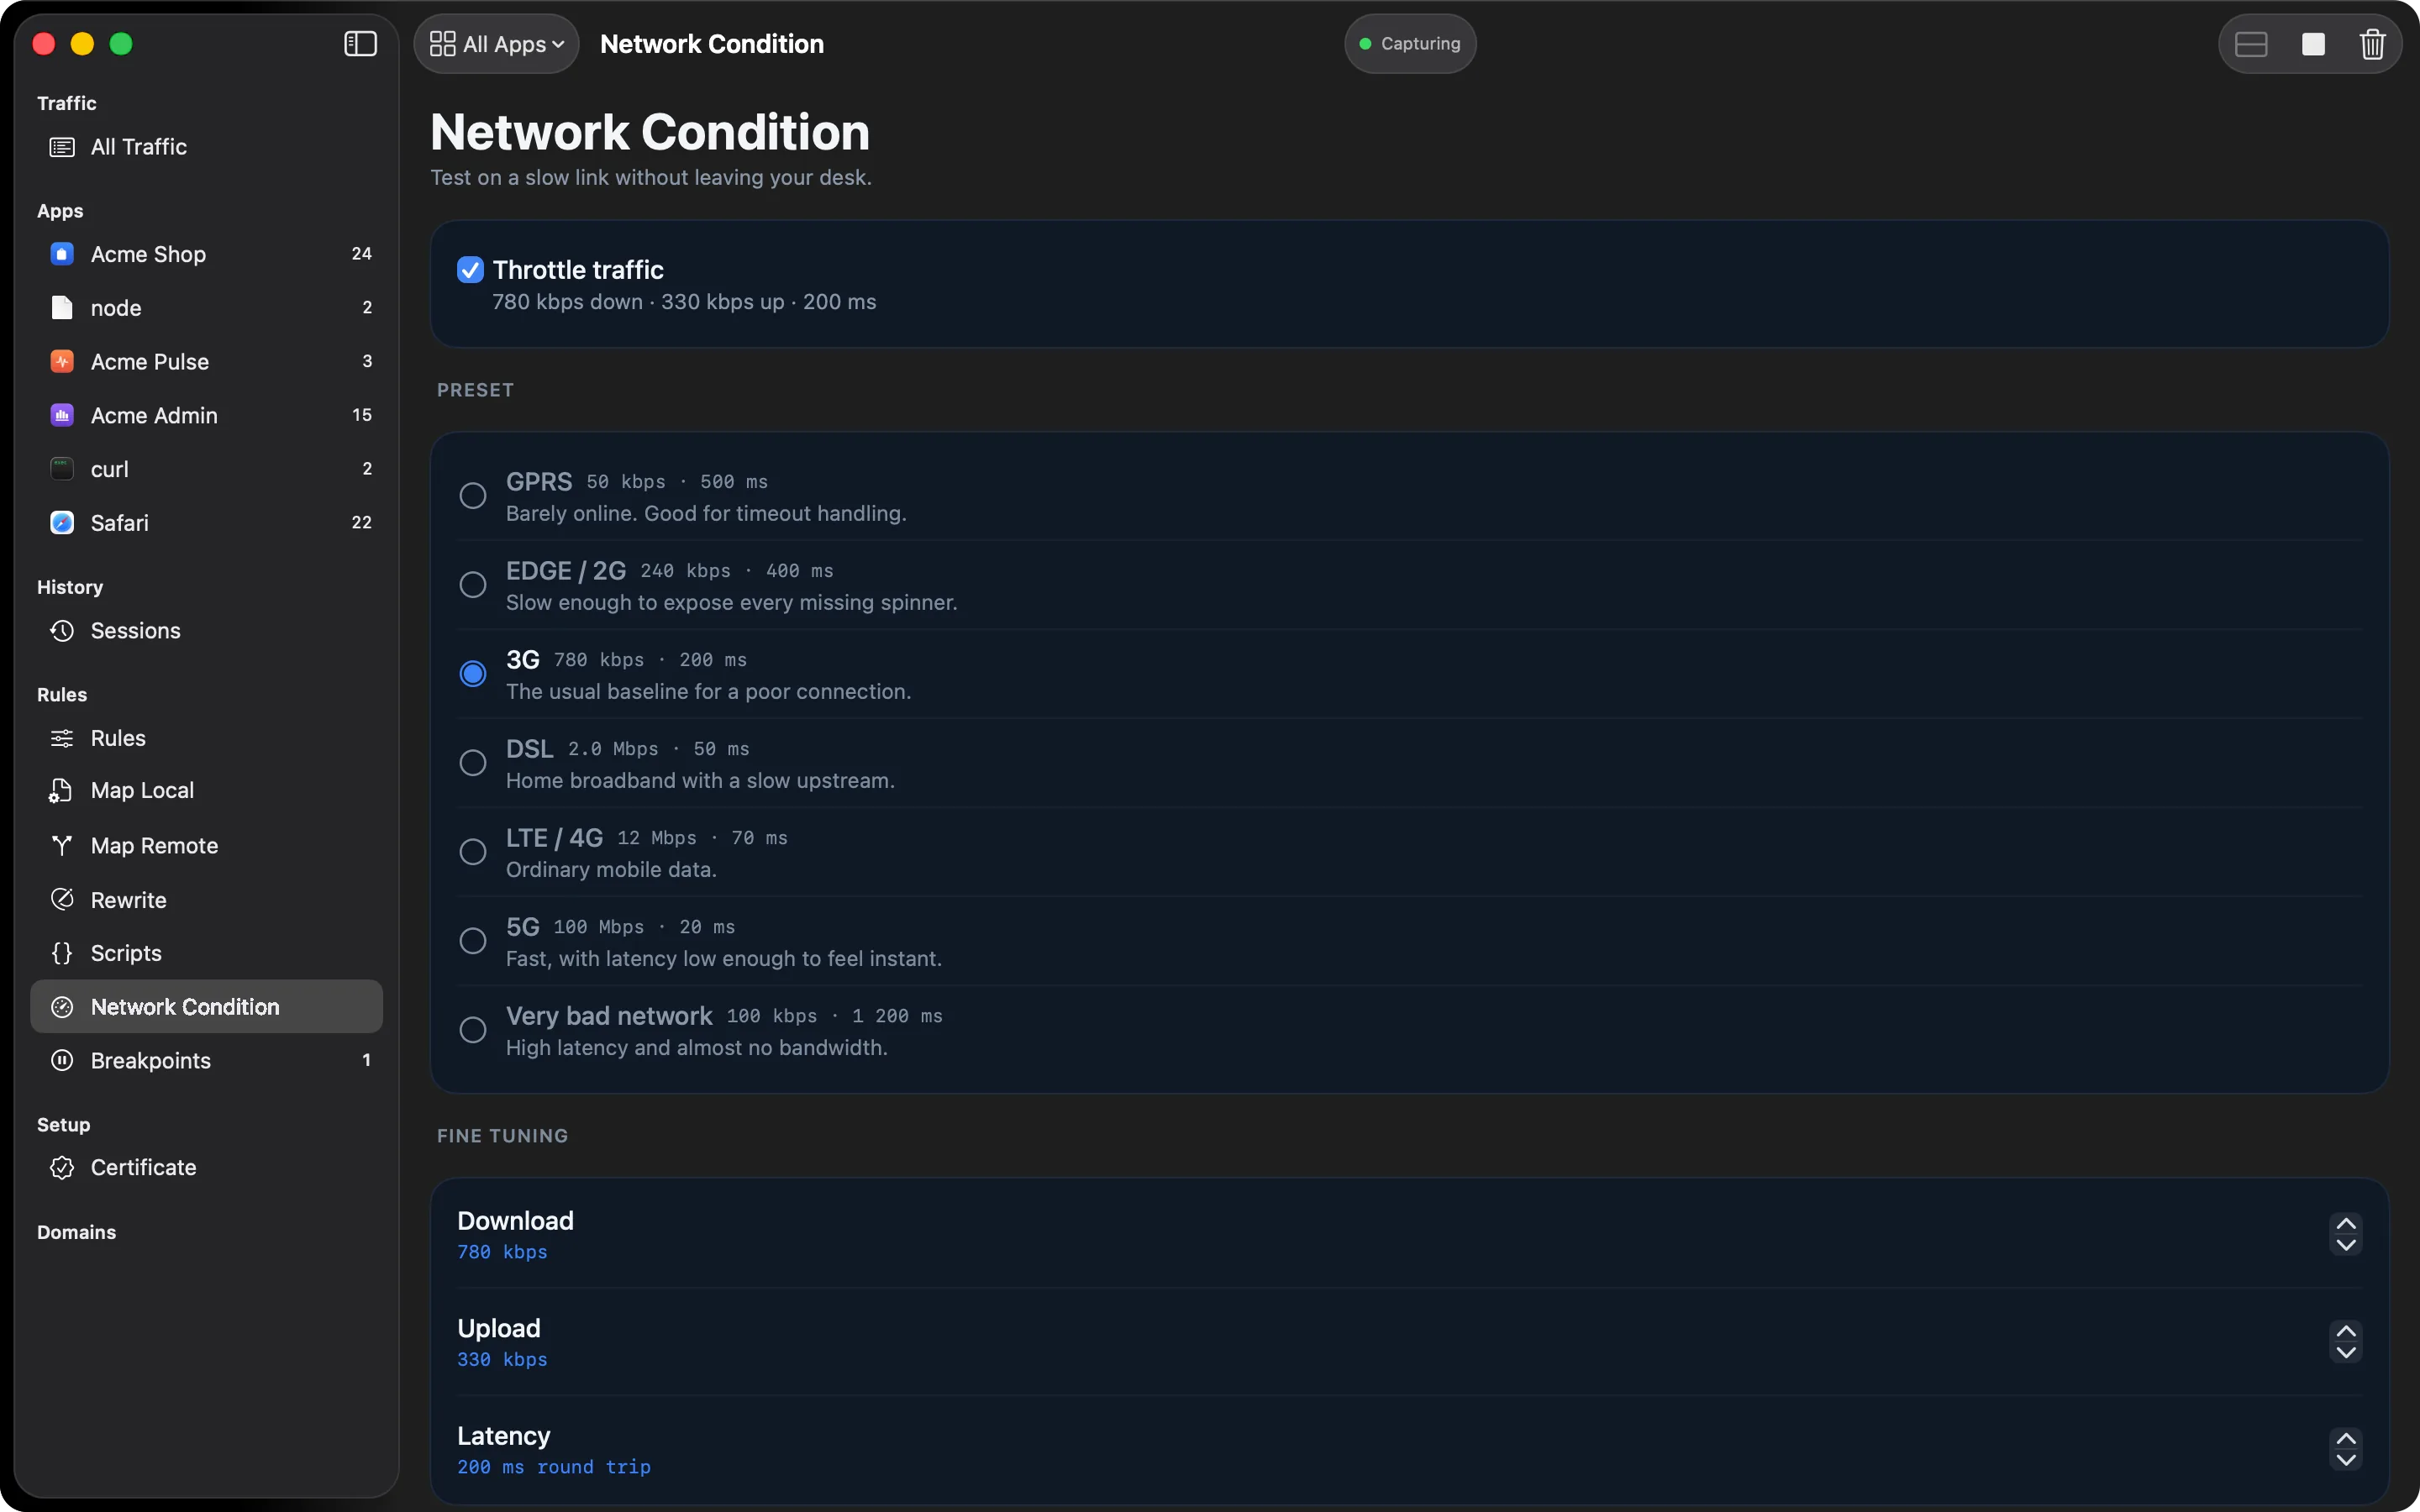The height and width of the screenshot is (1512, 2420).
Task: Uncheck the Throttle traffic checkbox
Action: pyautogui.click(x=470, y=270)
